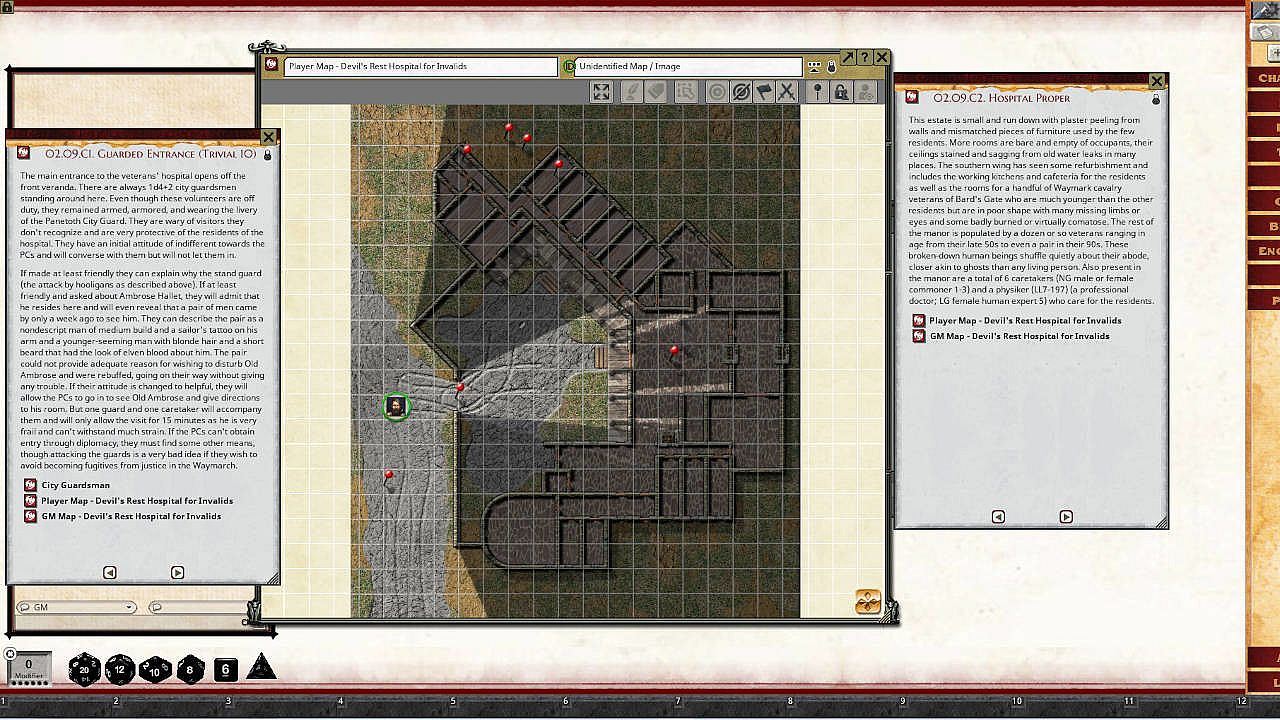Close the Guarded Entrance story window

tap(268, 137)
